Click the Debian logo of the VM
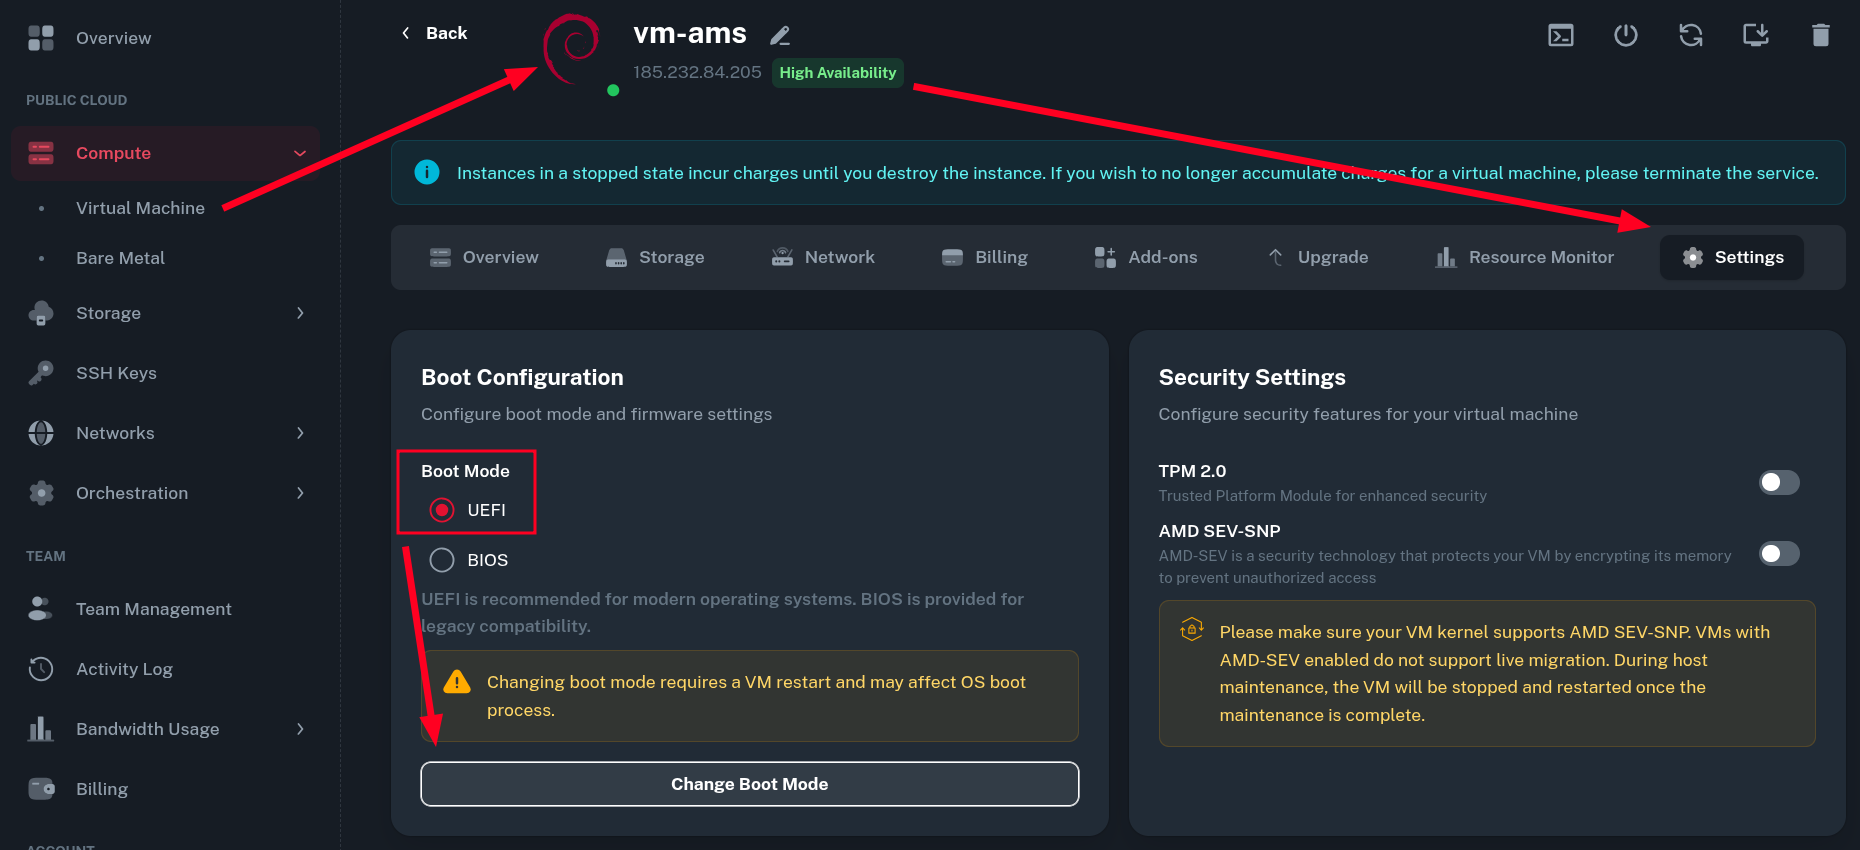The height and width of the screenshot is (850, 1860). [x=573, y=48]
